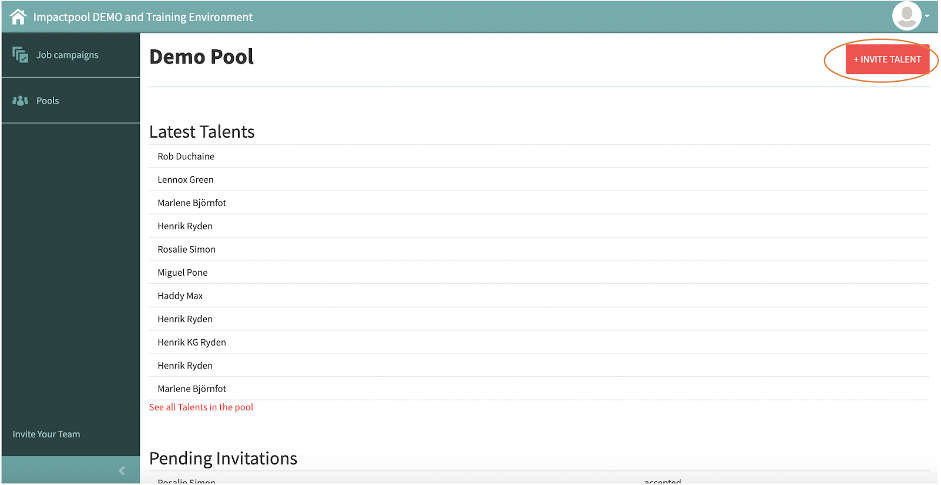Expand the account dropdown caret beside avatar
Viewport: 941px width, 485px height.
pyautogui.click(x=927, y=17)
